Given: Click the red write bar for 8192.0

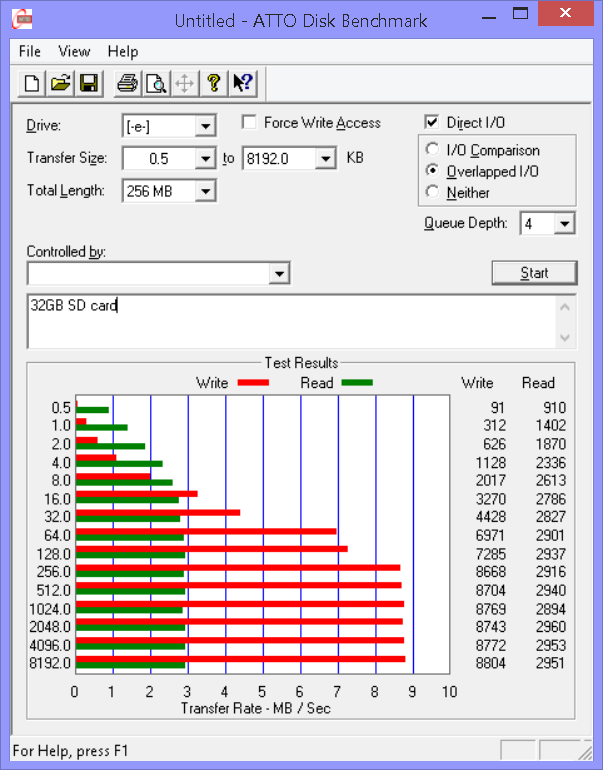Looking at the screenshot, I should click(241, 659).
